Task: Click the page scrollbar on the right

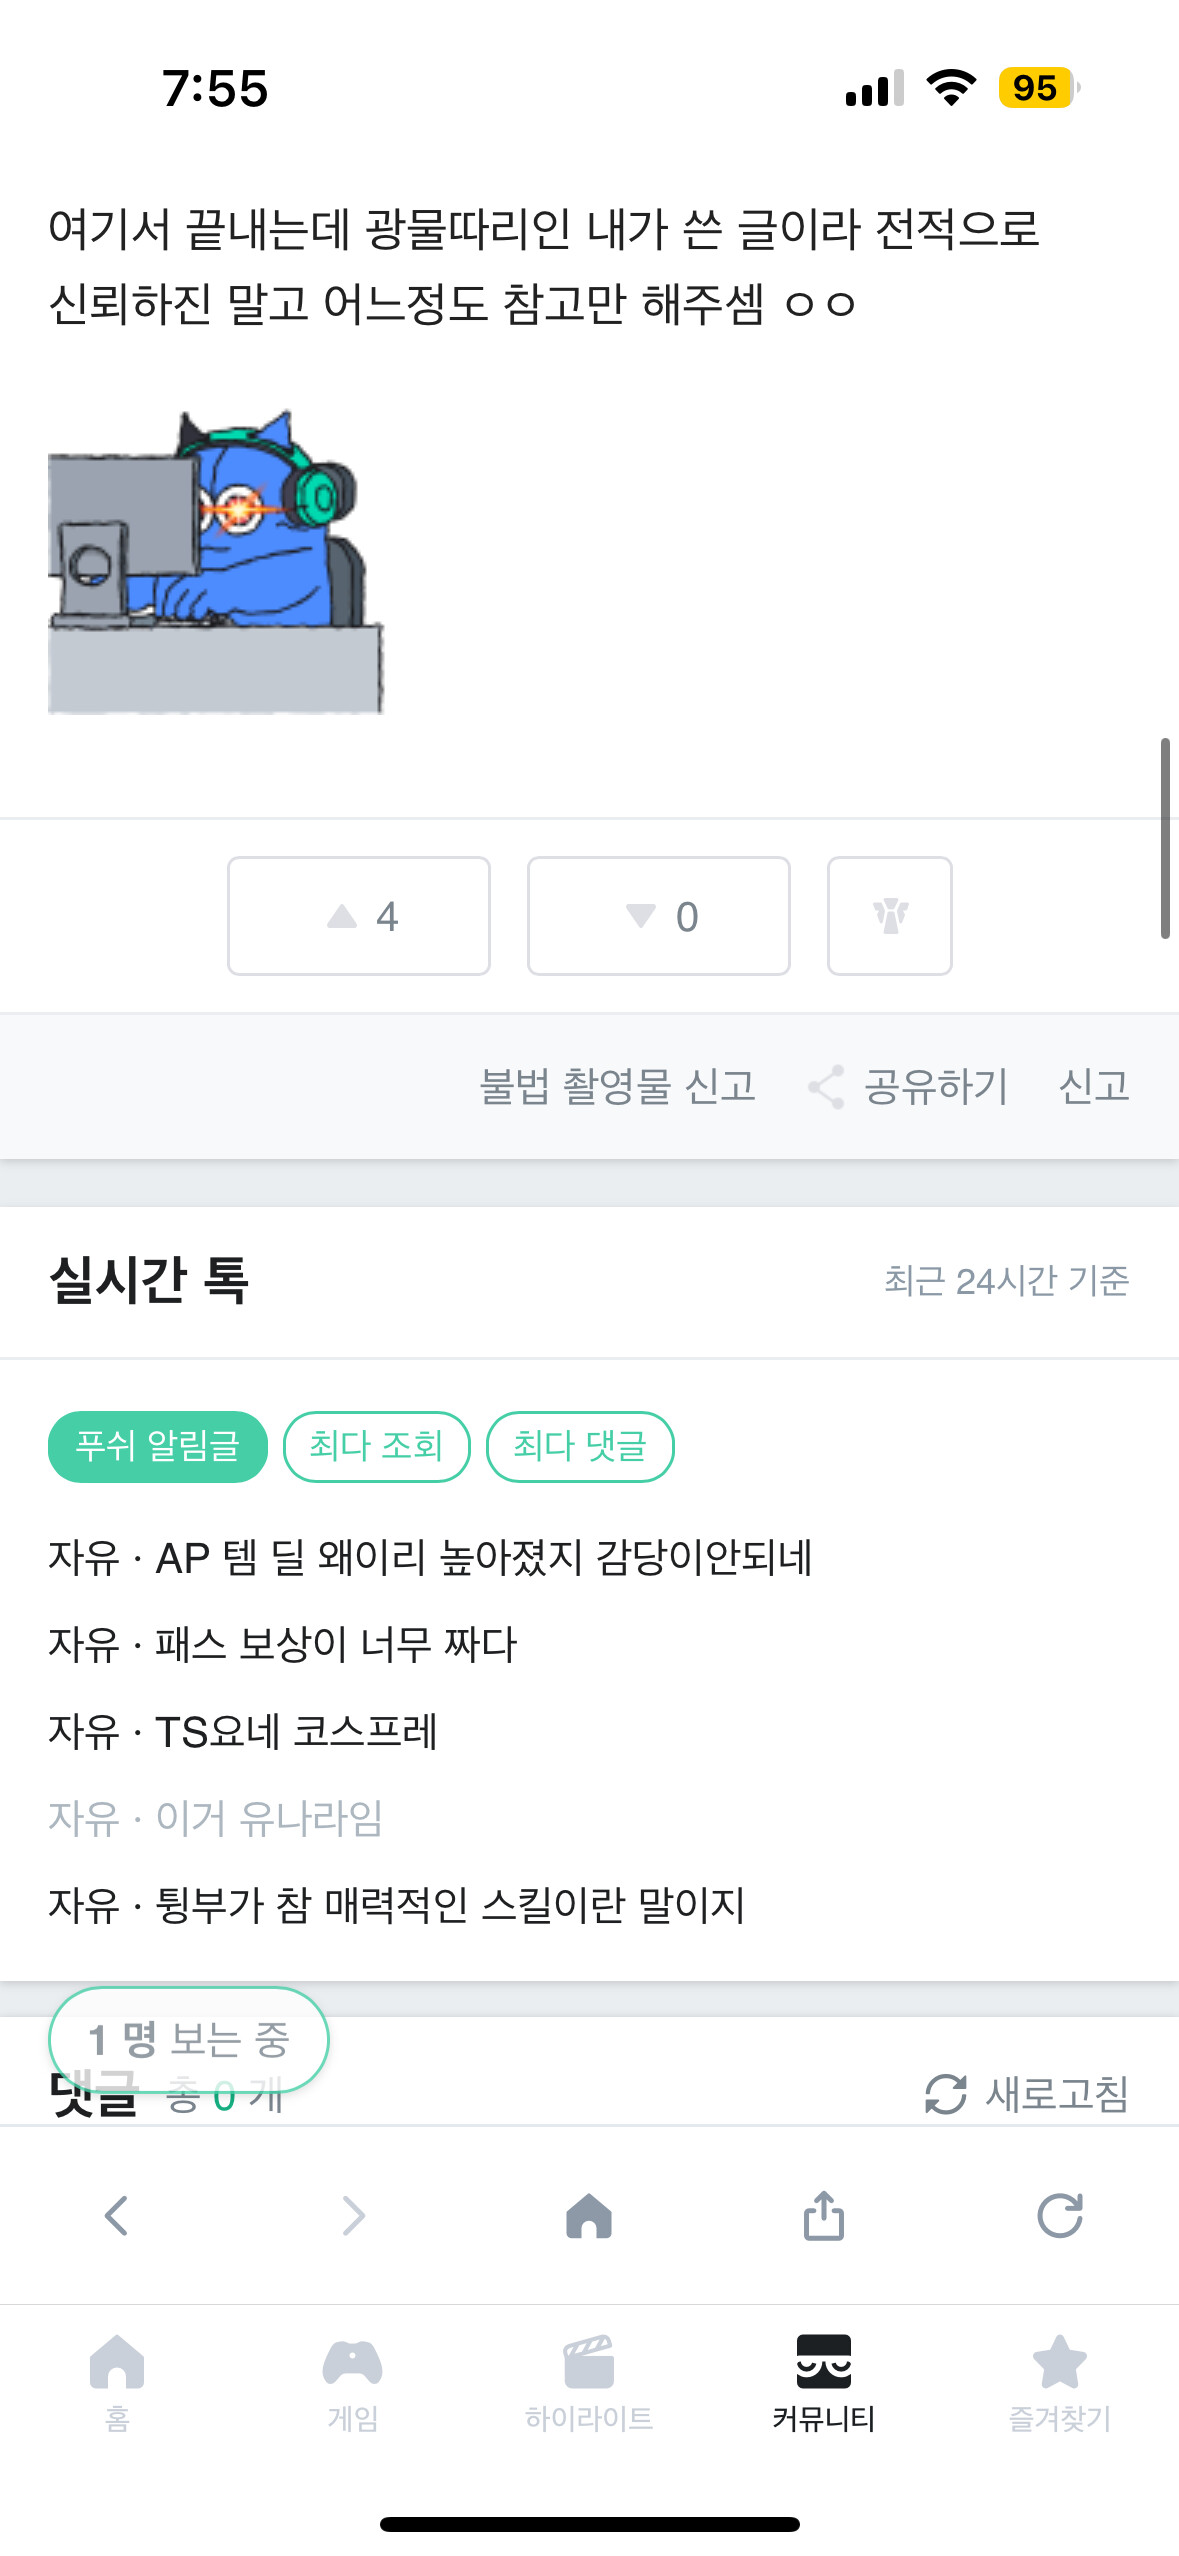Action: 1165,838
